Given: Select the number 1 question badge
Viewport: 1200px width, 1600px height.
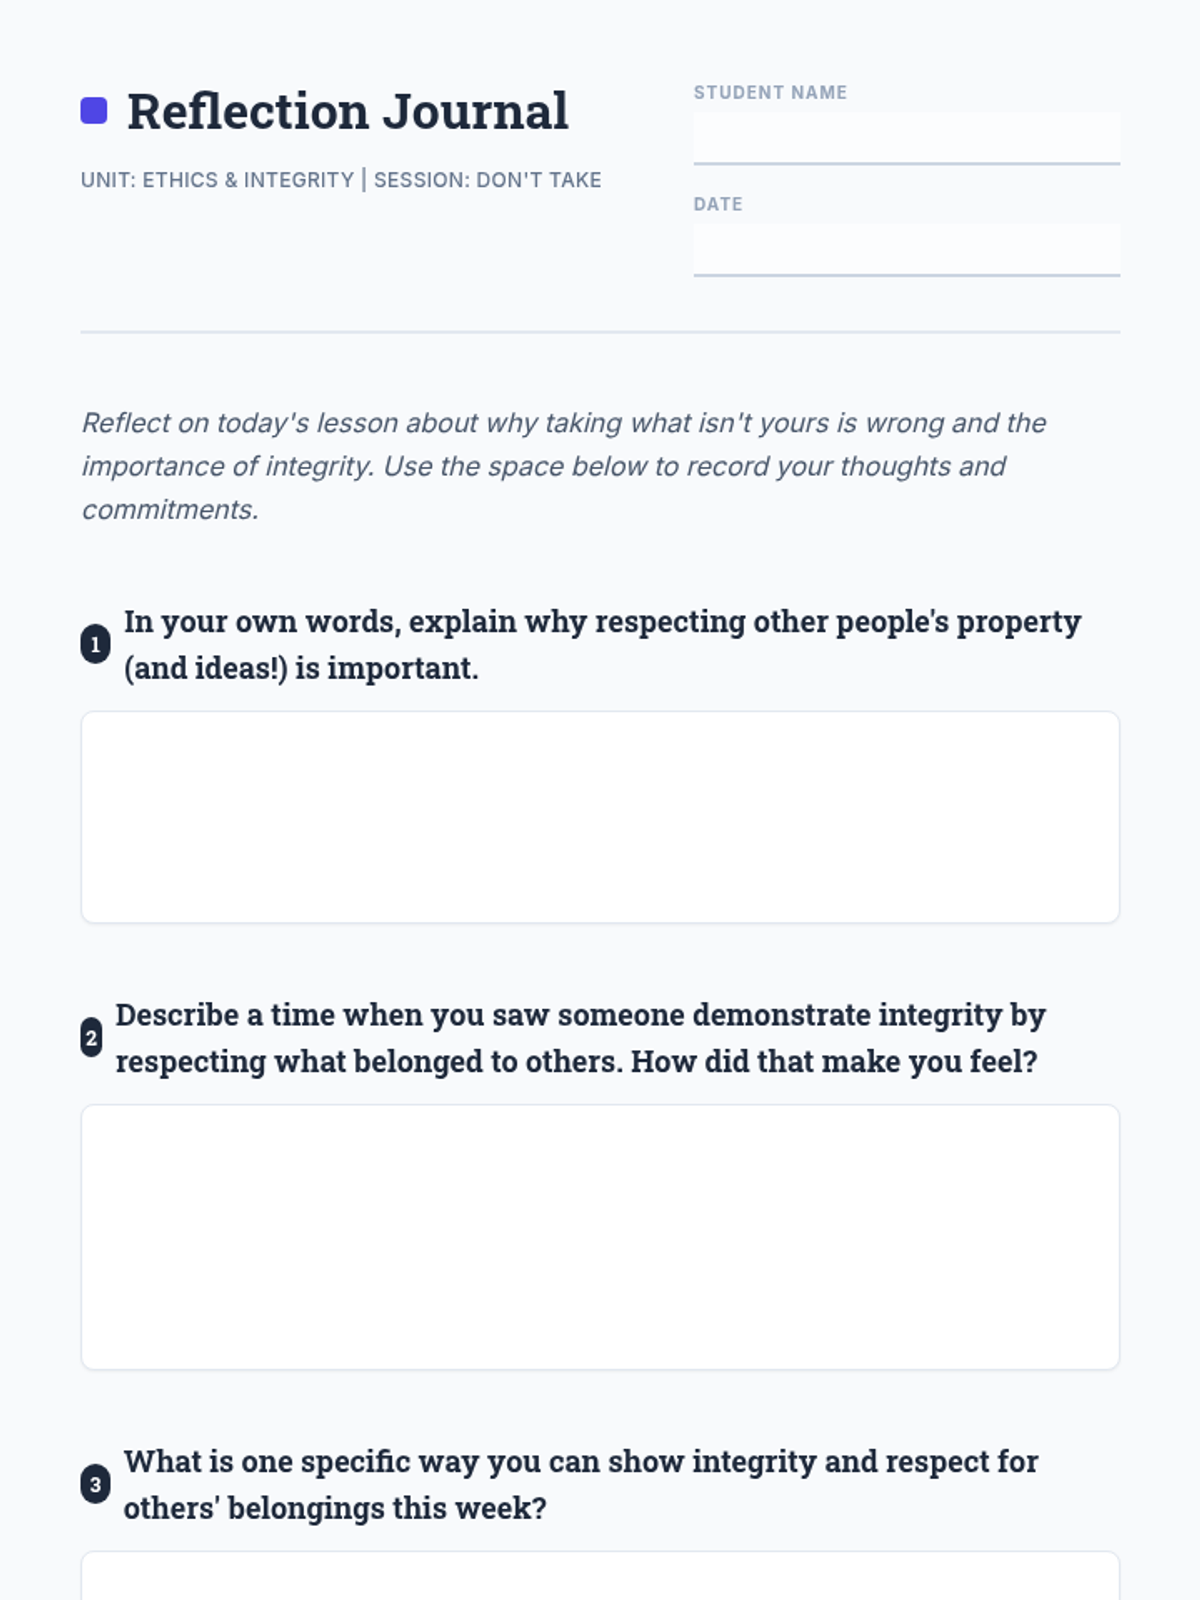Looking at the screenshot, I should 95,645.
